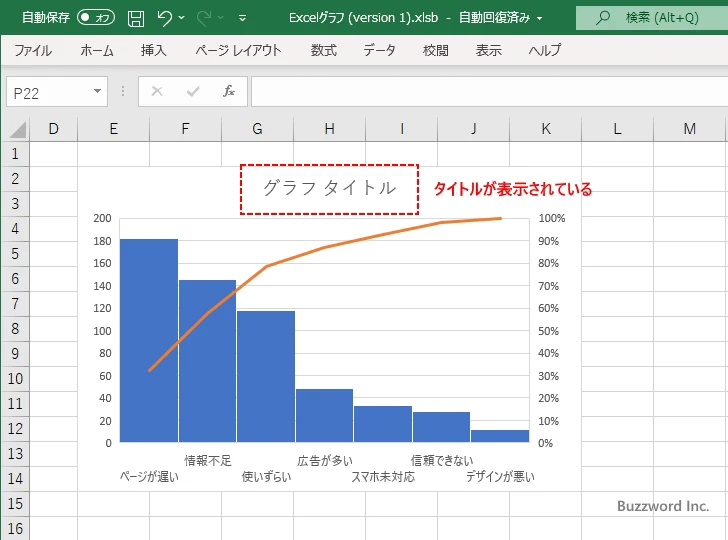
Task: Switch to the ヘルプ tab
Action: [x=545, y=50]
